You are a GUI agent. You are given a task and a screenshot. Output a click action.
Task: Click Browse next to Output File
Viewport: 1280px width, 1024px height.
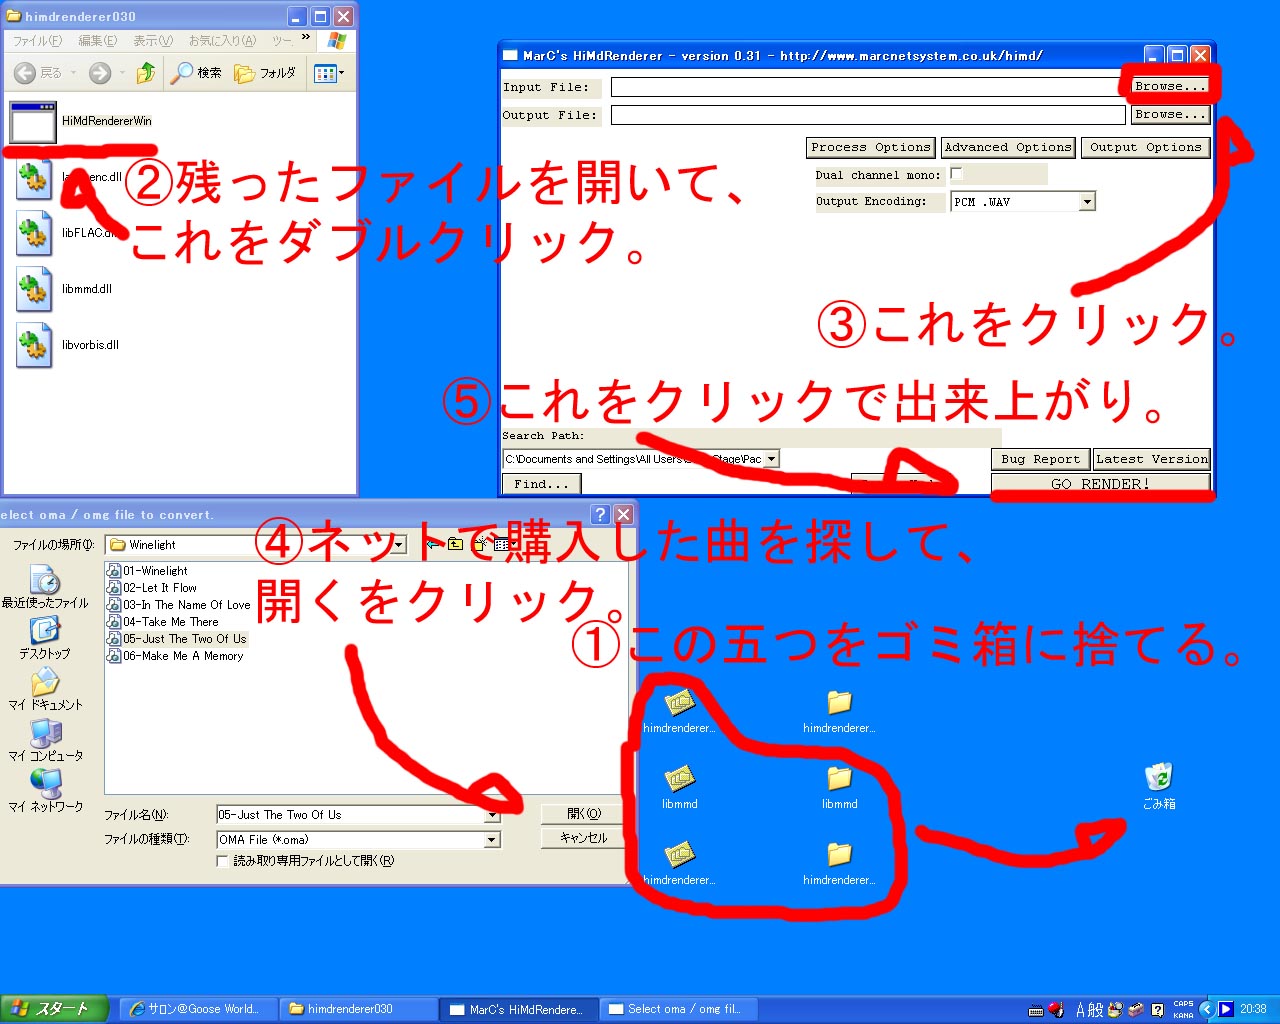point(1170,114)
